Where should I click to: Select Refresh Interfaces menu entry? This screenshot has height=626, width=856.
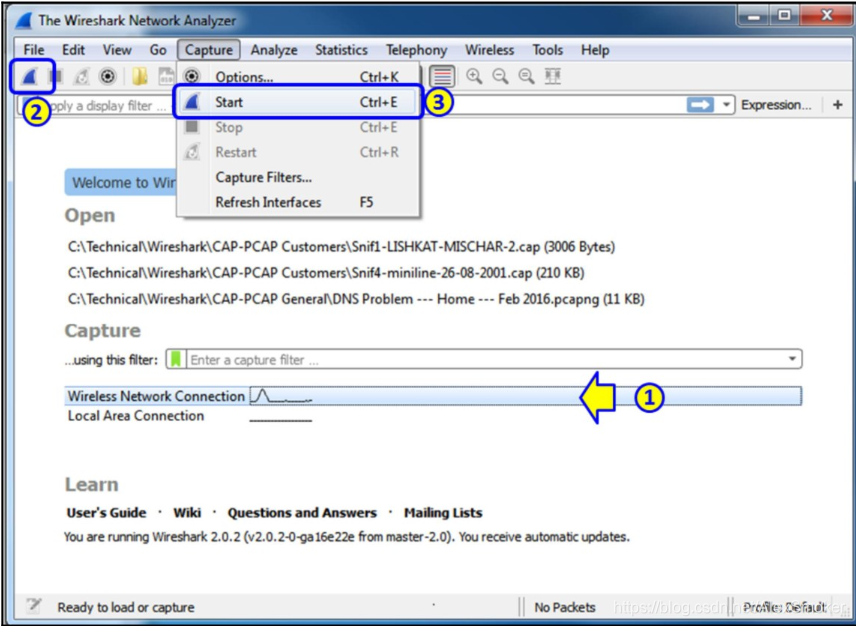pos(298,202)
